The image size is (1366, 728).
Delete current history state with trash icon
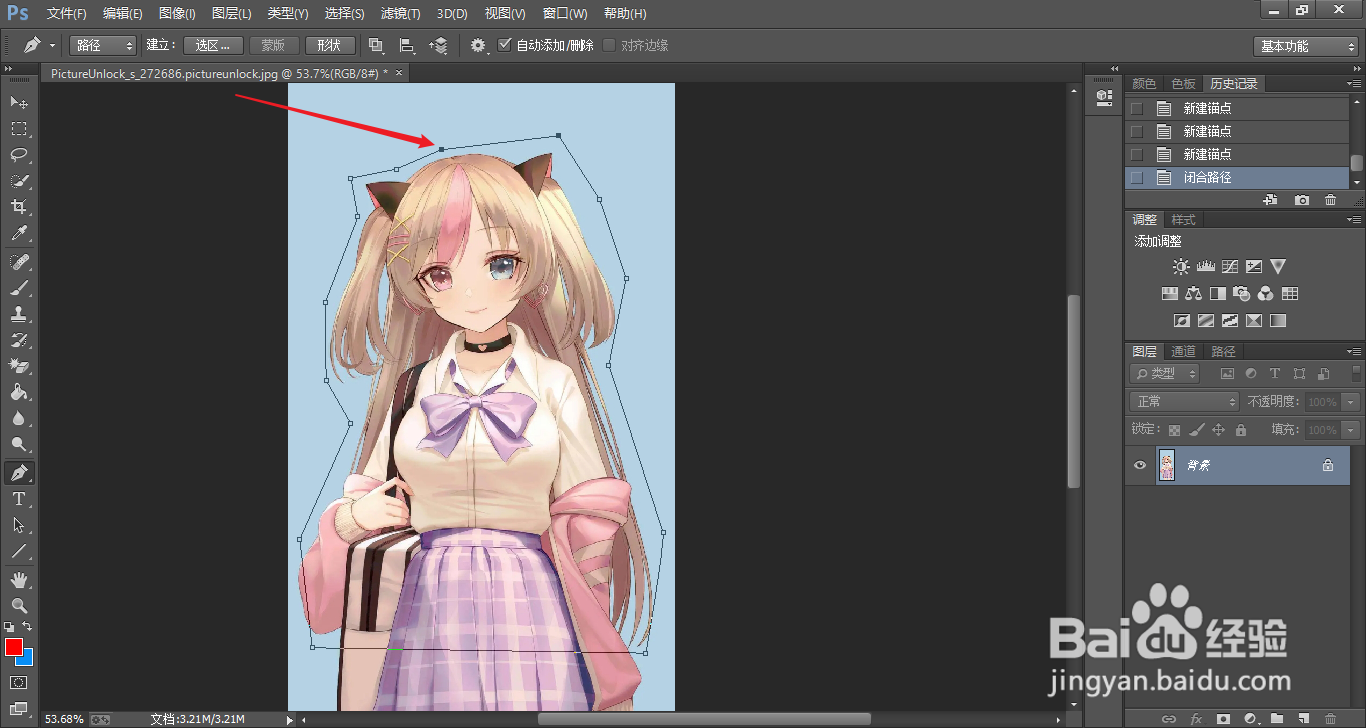1330,200
